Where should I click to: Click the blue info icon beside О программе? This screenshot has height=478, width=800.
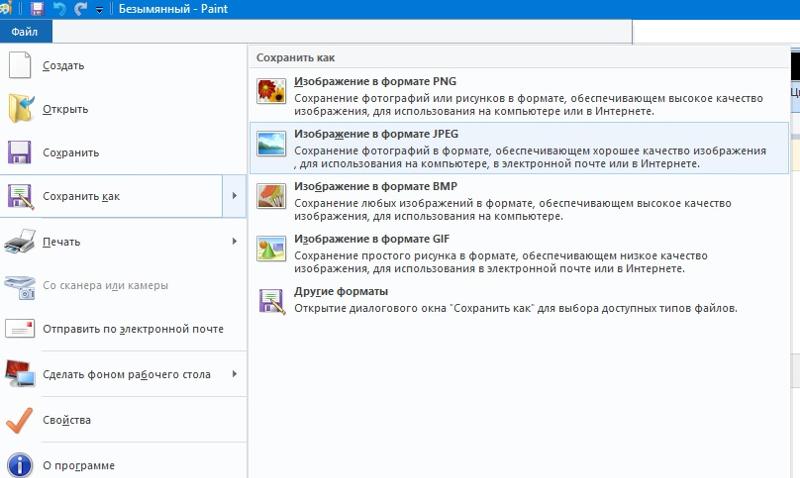pyautogui.click(x=20, y=465)
